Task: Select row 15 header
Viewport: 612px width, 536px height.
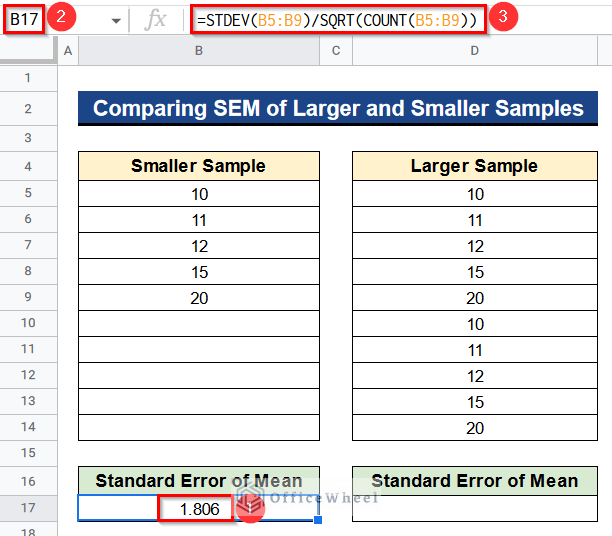Action: (28, 453)
